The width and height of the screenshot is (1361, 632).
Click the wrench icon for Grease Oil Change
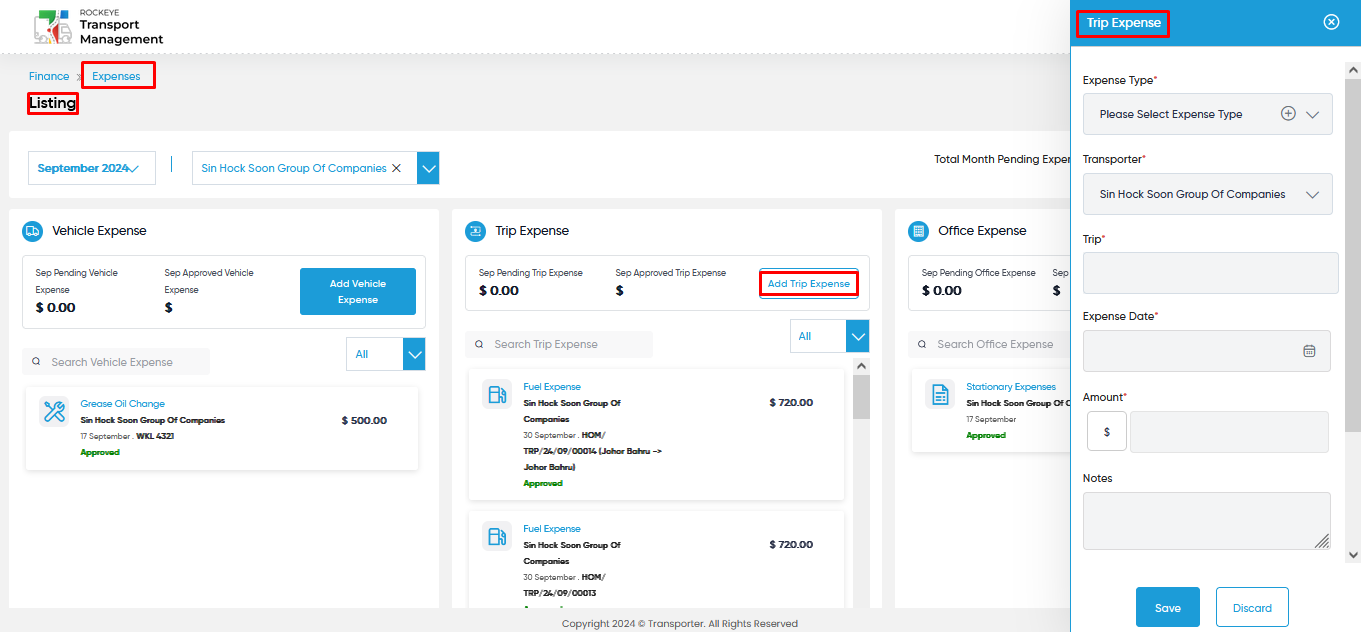[54, 412]
